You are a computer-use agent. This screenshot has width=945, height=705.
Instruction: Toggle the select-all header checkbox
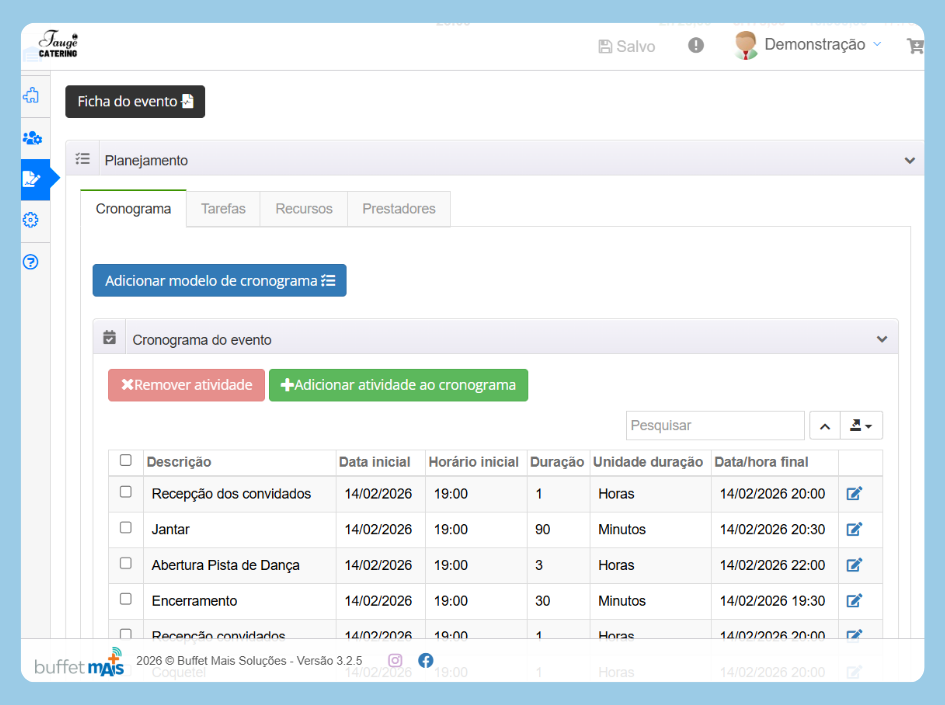(126, 461)
